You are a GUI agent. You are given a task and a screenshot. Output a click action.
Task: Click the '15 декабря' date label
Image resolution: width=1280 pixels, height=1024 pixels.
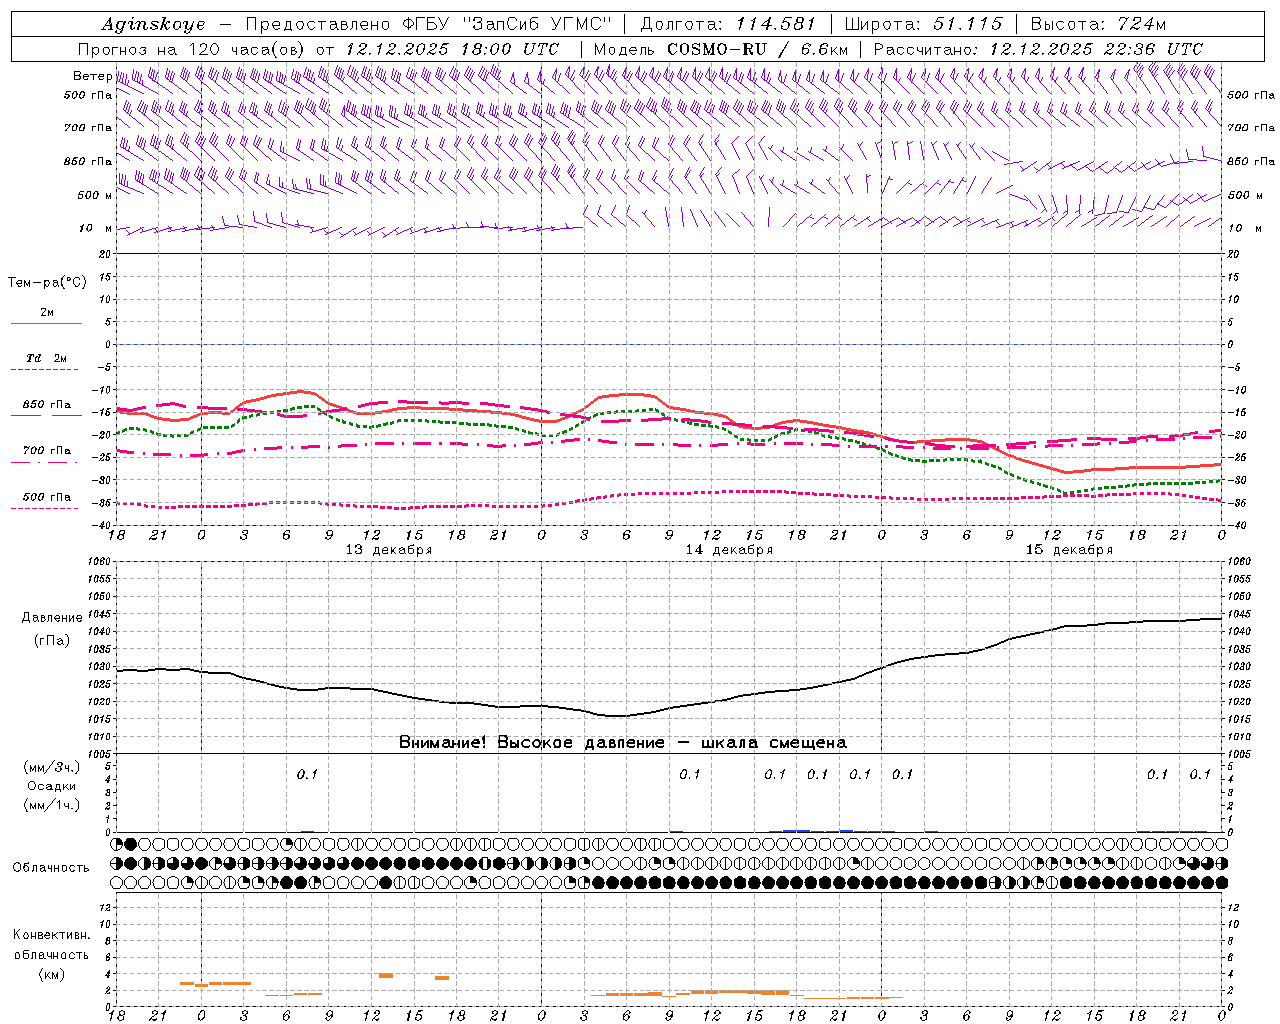(x=1069, y=550)
